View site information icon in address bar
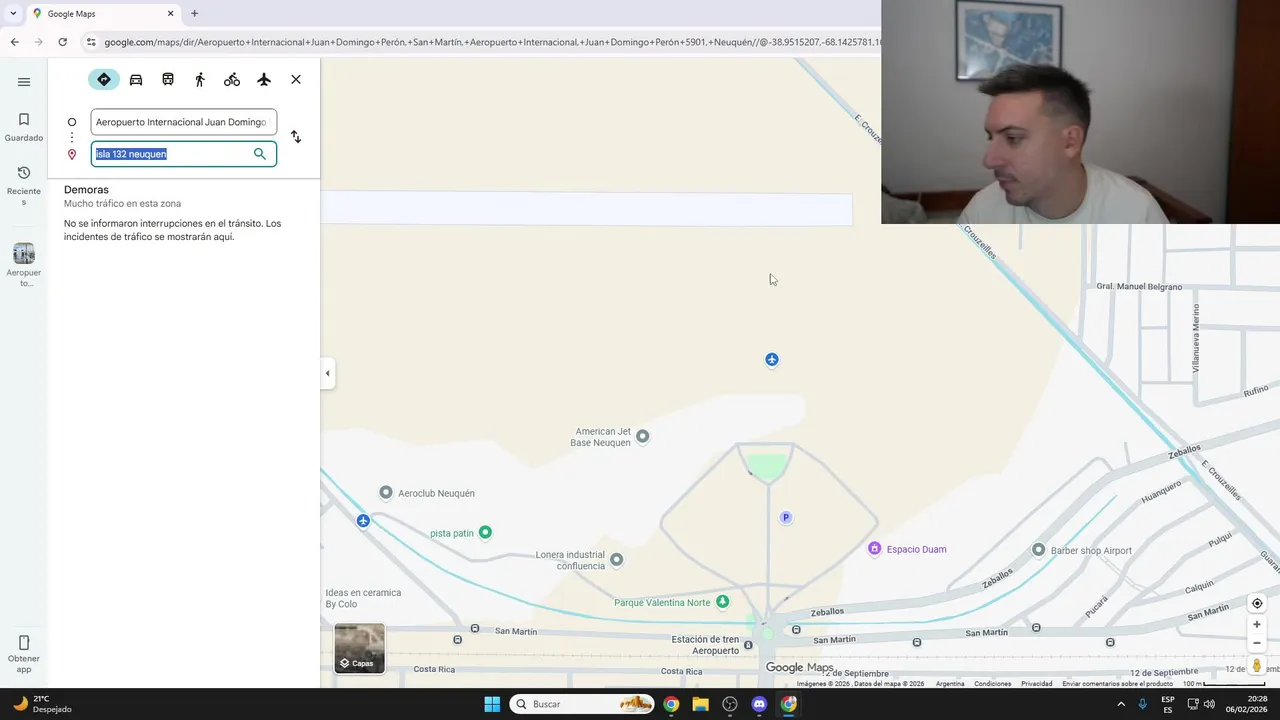 point(91,42)
